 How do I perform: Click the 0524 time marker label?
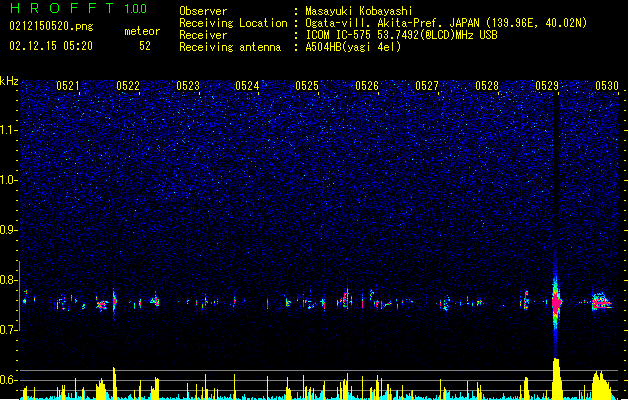pos(247,86)
